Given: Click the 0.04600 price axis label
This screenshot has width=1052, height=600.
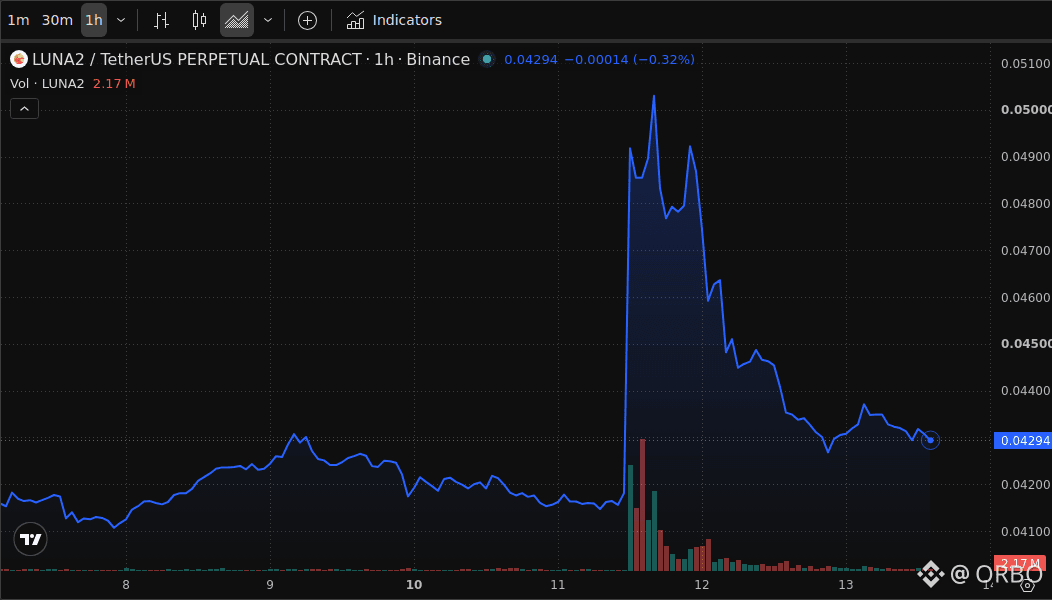Looking at the screenshot, I should [1026, 297].
